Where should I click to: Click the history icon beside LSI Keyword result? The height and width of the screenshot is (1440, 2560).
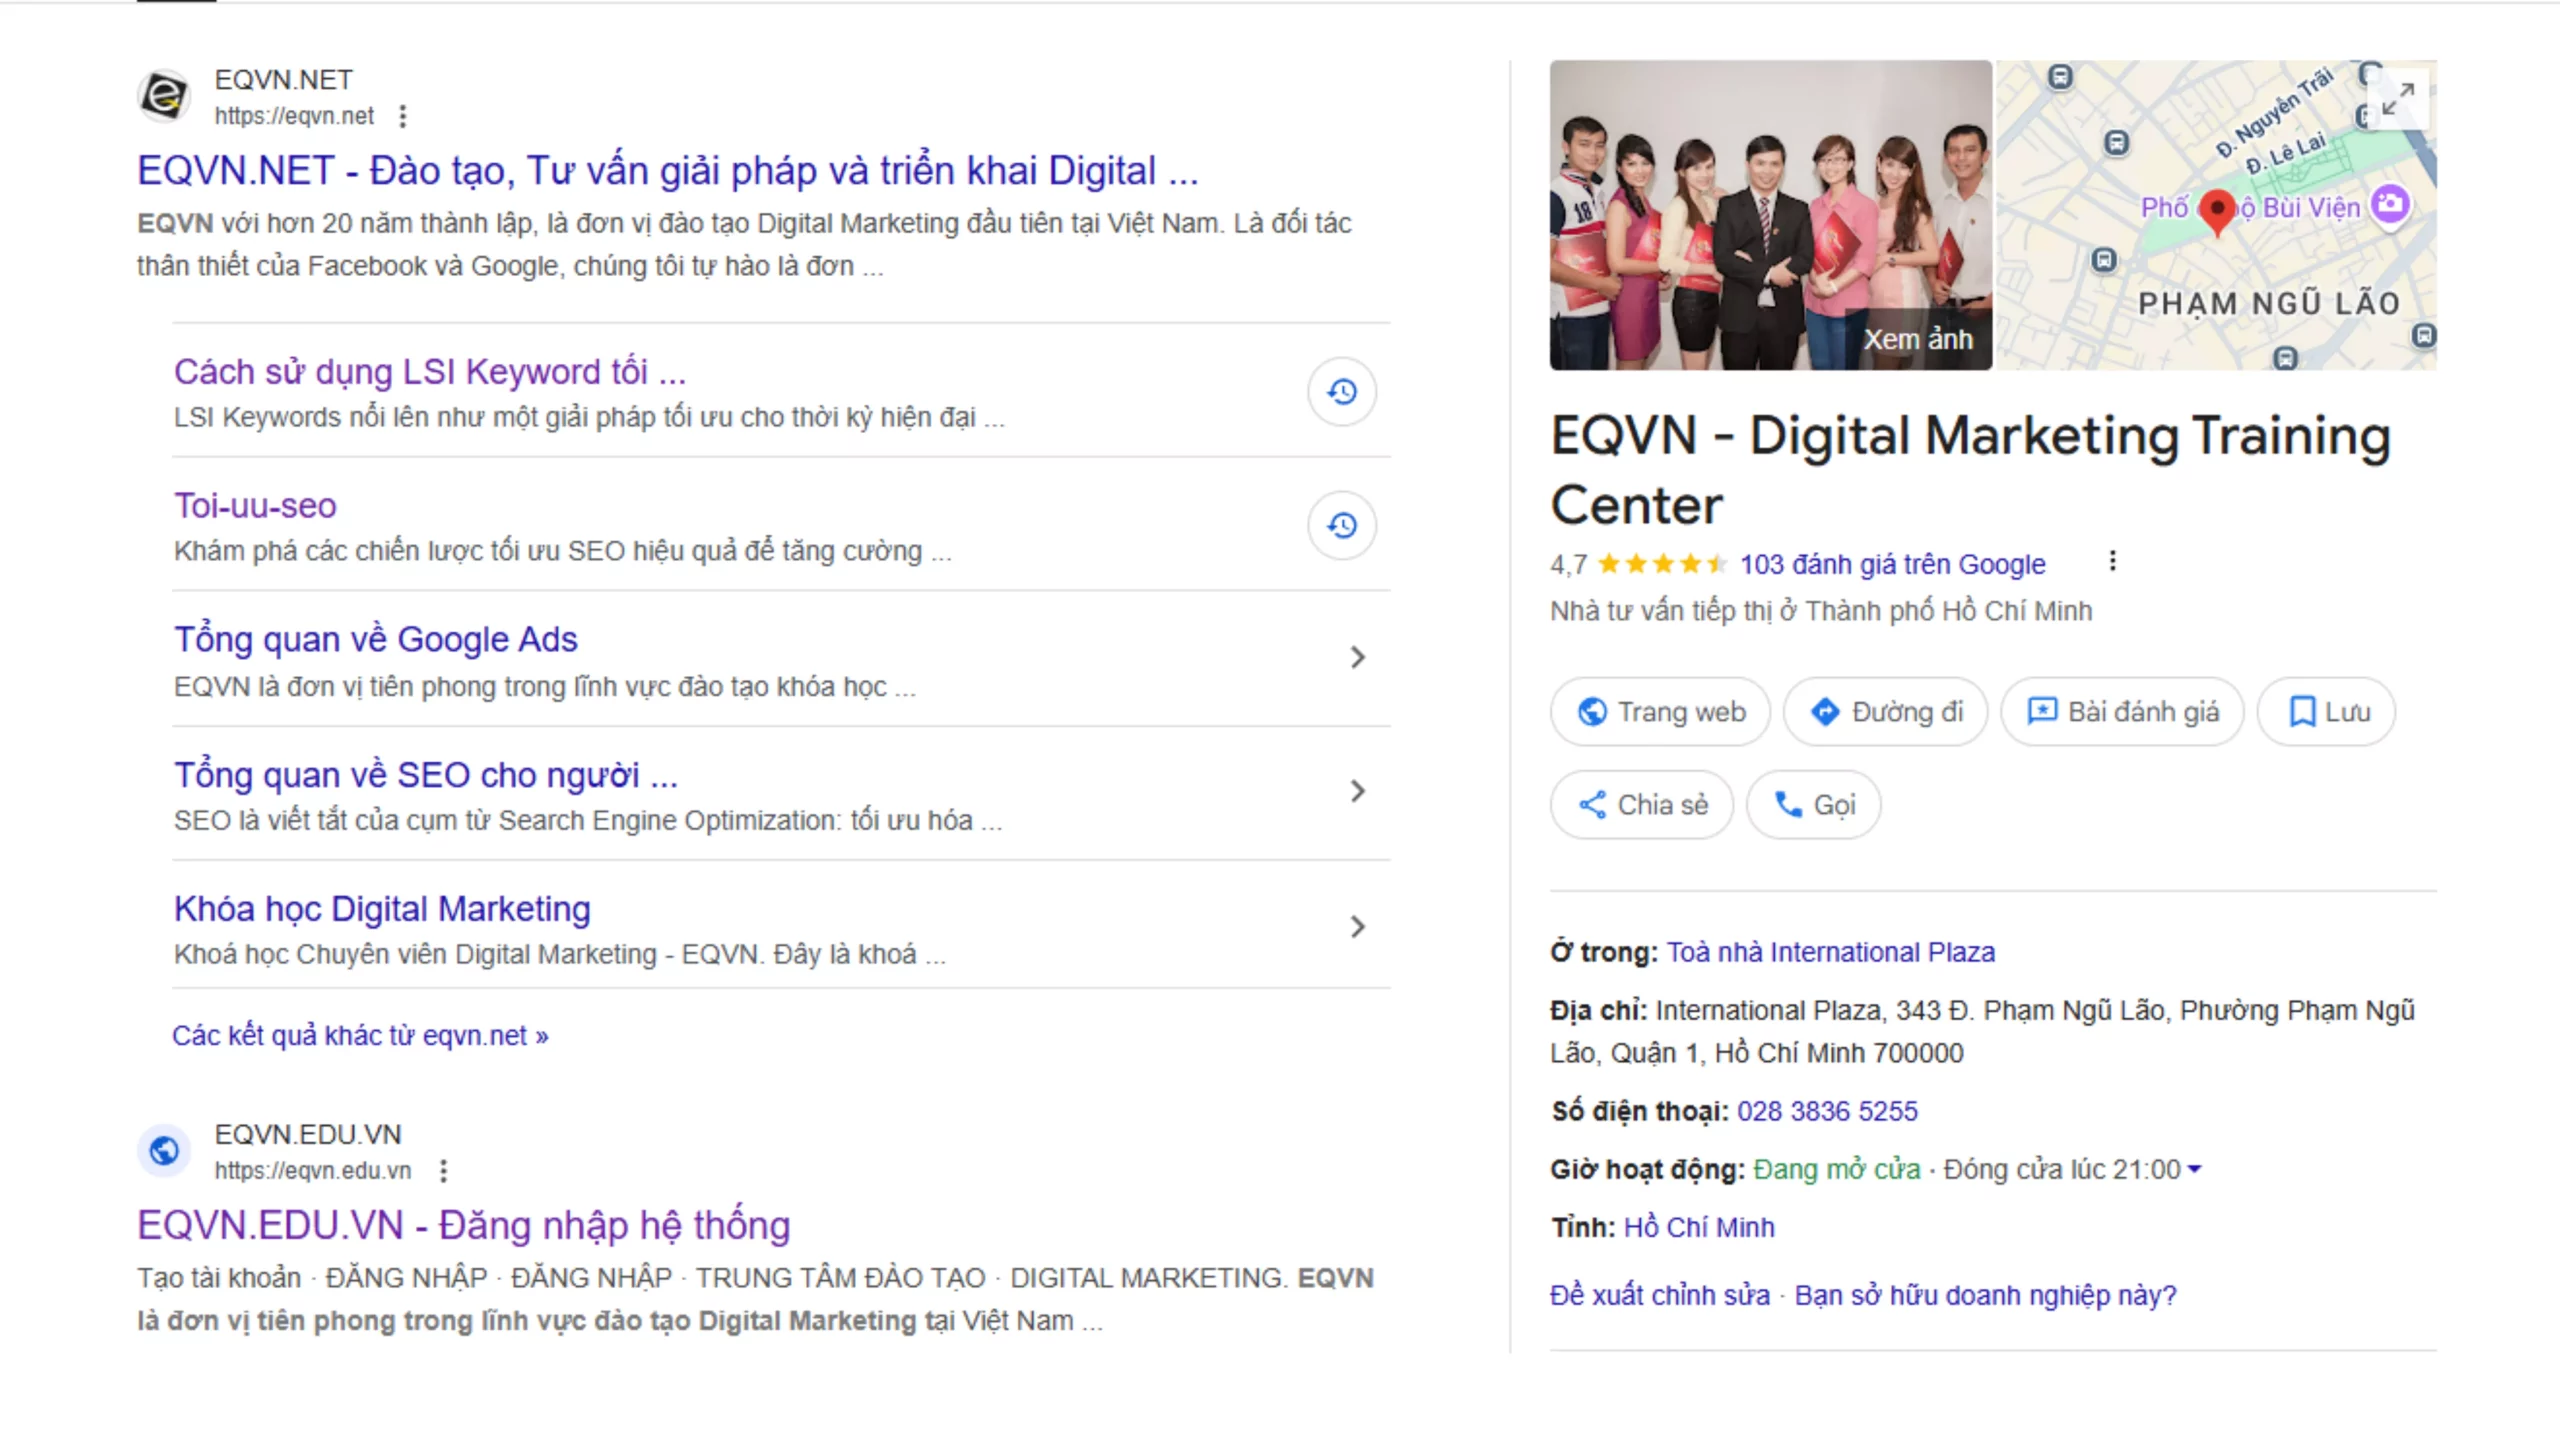click(x=1341, y=392)
